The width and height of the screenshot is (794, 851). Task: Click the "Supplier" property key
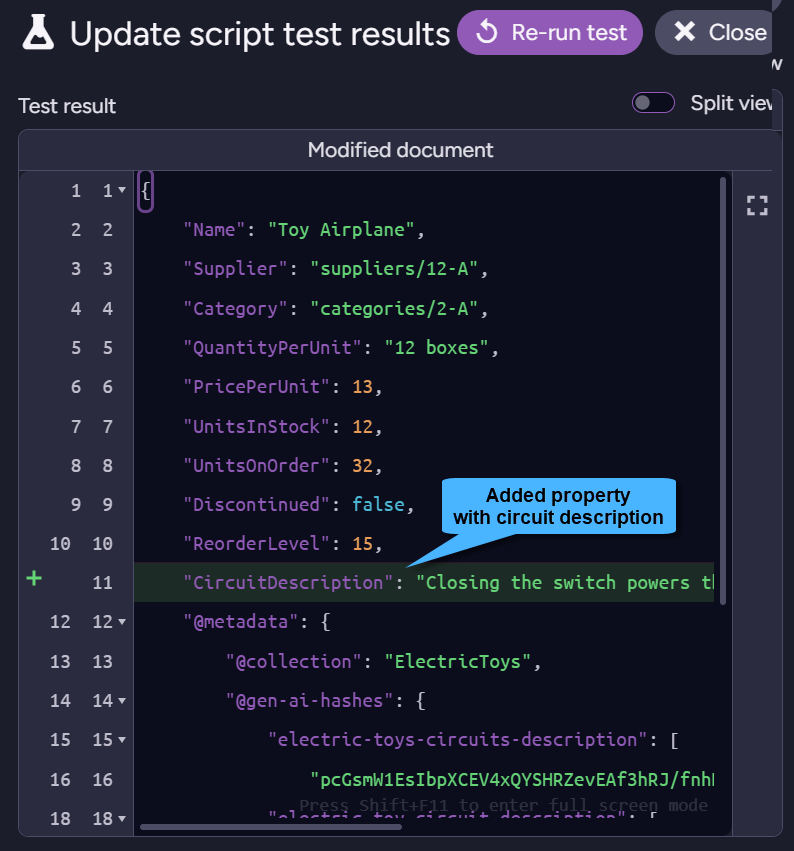236,269
